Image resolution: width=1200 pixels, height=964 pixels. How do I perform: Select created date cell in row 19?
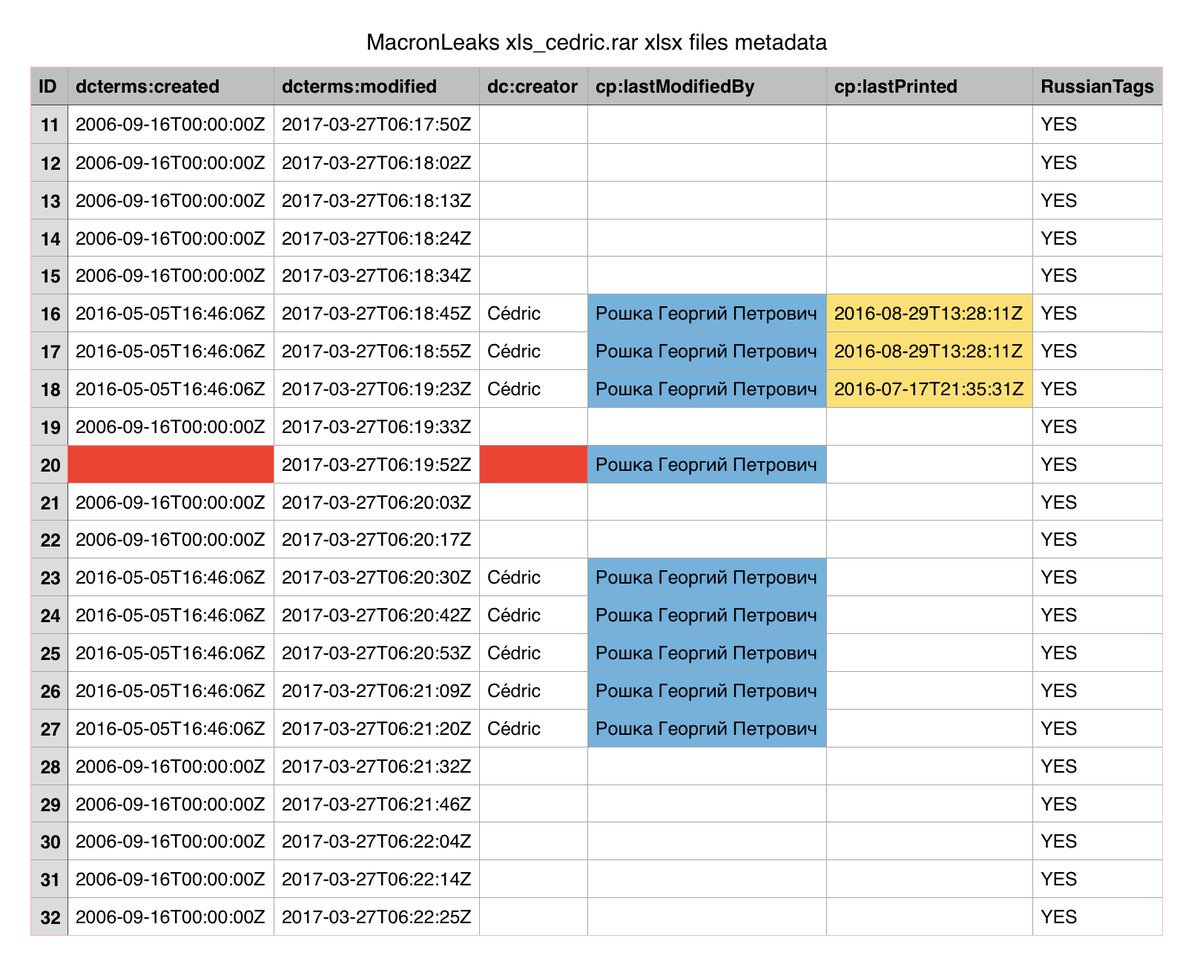click(x=170, y=427)
